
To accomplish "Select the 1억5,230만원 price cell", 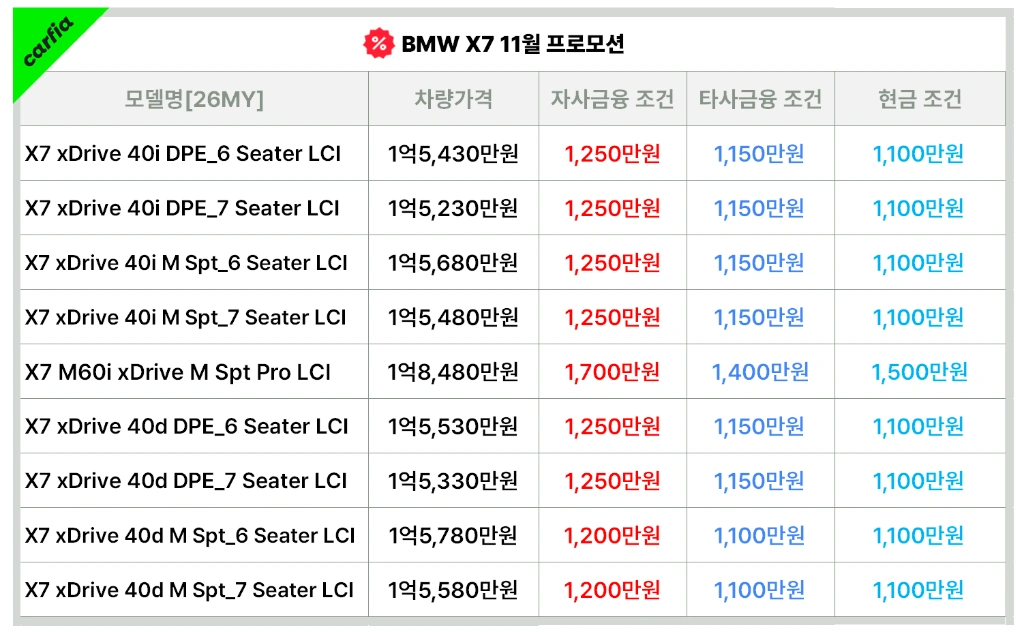I will 453,208.
